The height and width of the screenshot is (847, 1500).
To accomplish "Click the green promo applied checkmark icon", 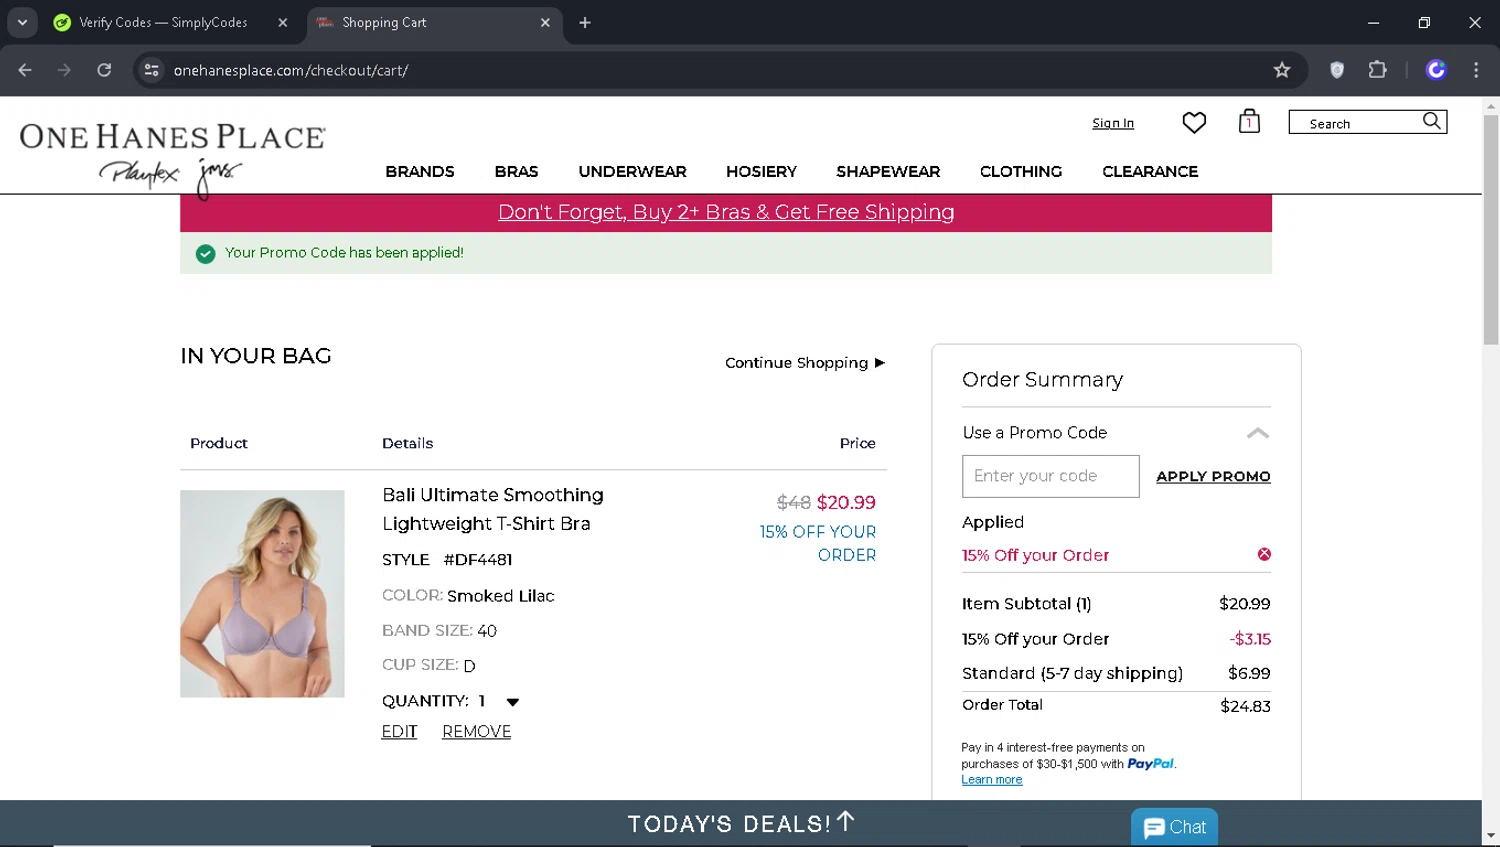I will (205, 254).
